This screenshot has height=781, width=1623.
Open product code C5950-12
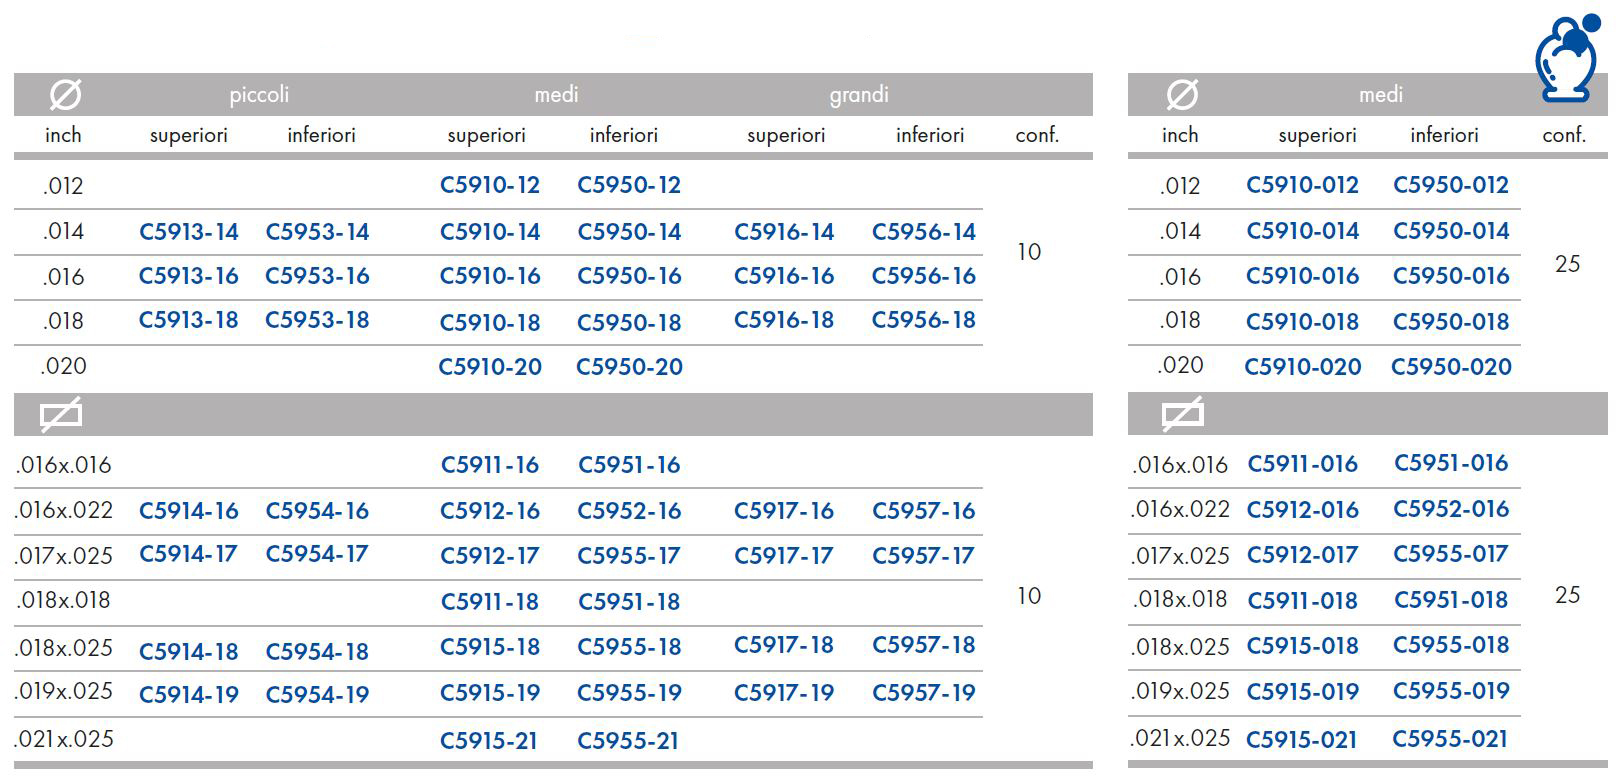[x=629, y=185]
